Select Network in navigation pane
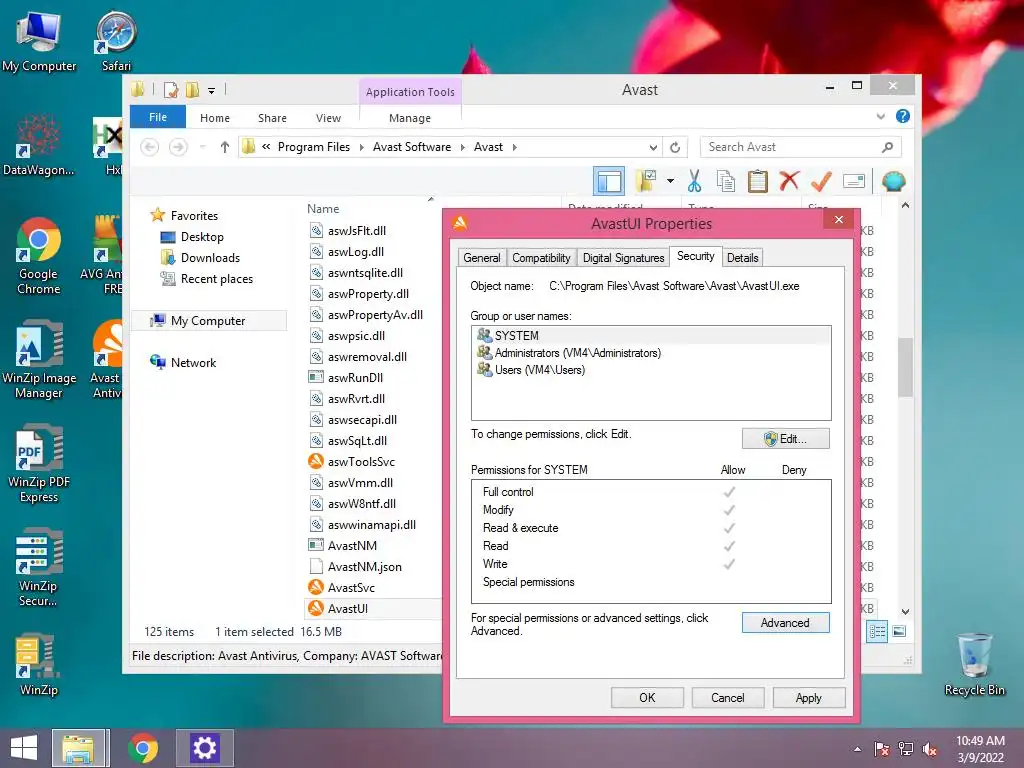The width and height of the screenshot is (1024, 768). pyautogui.click(x=193, y=362)
